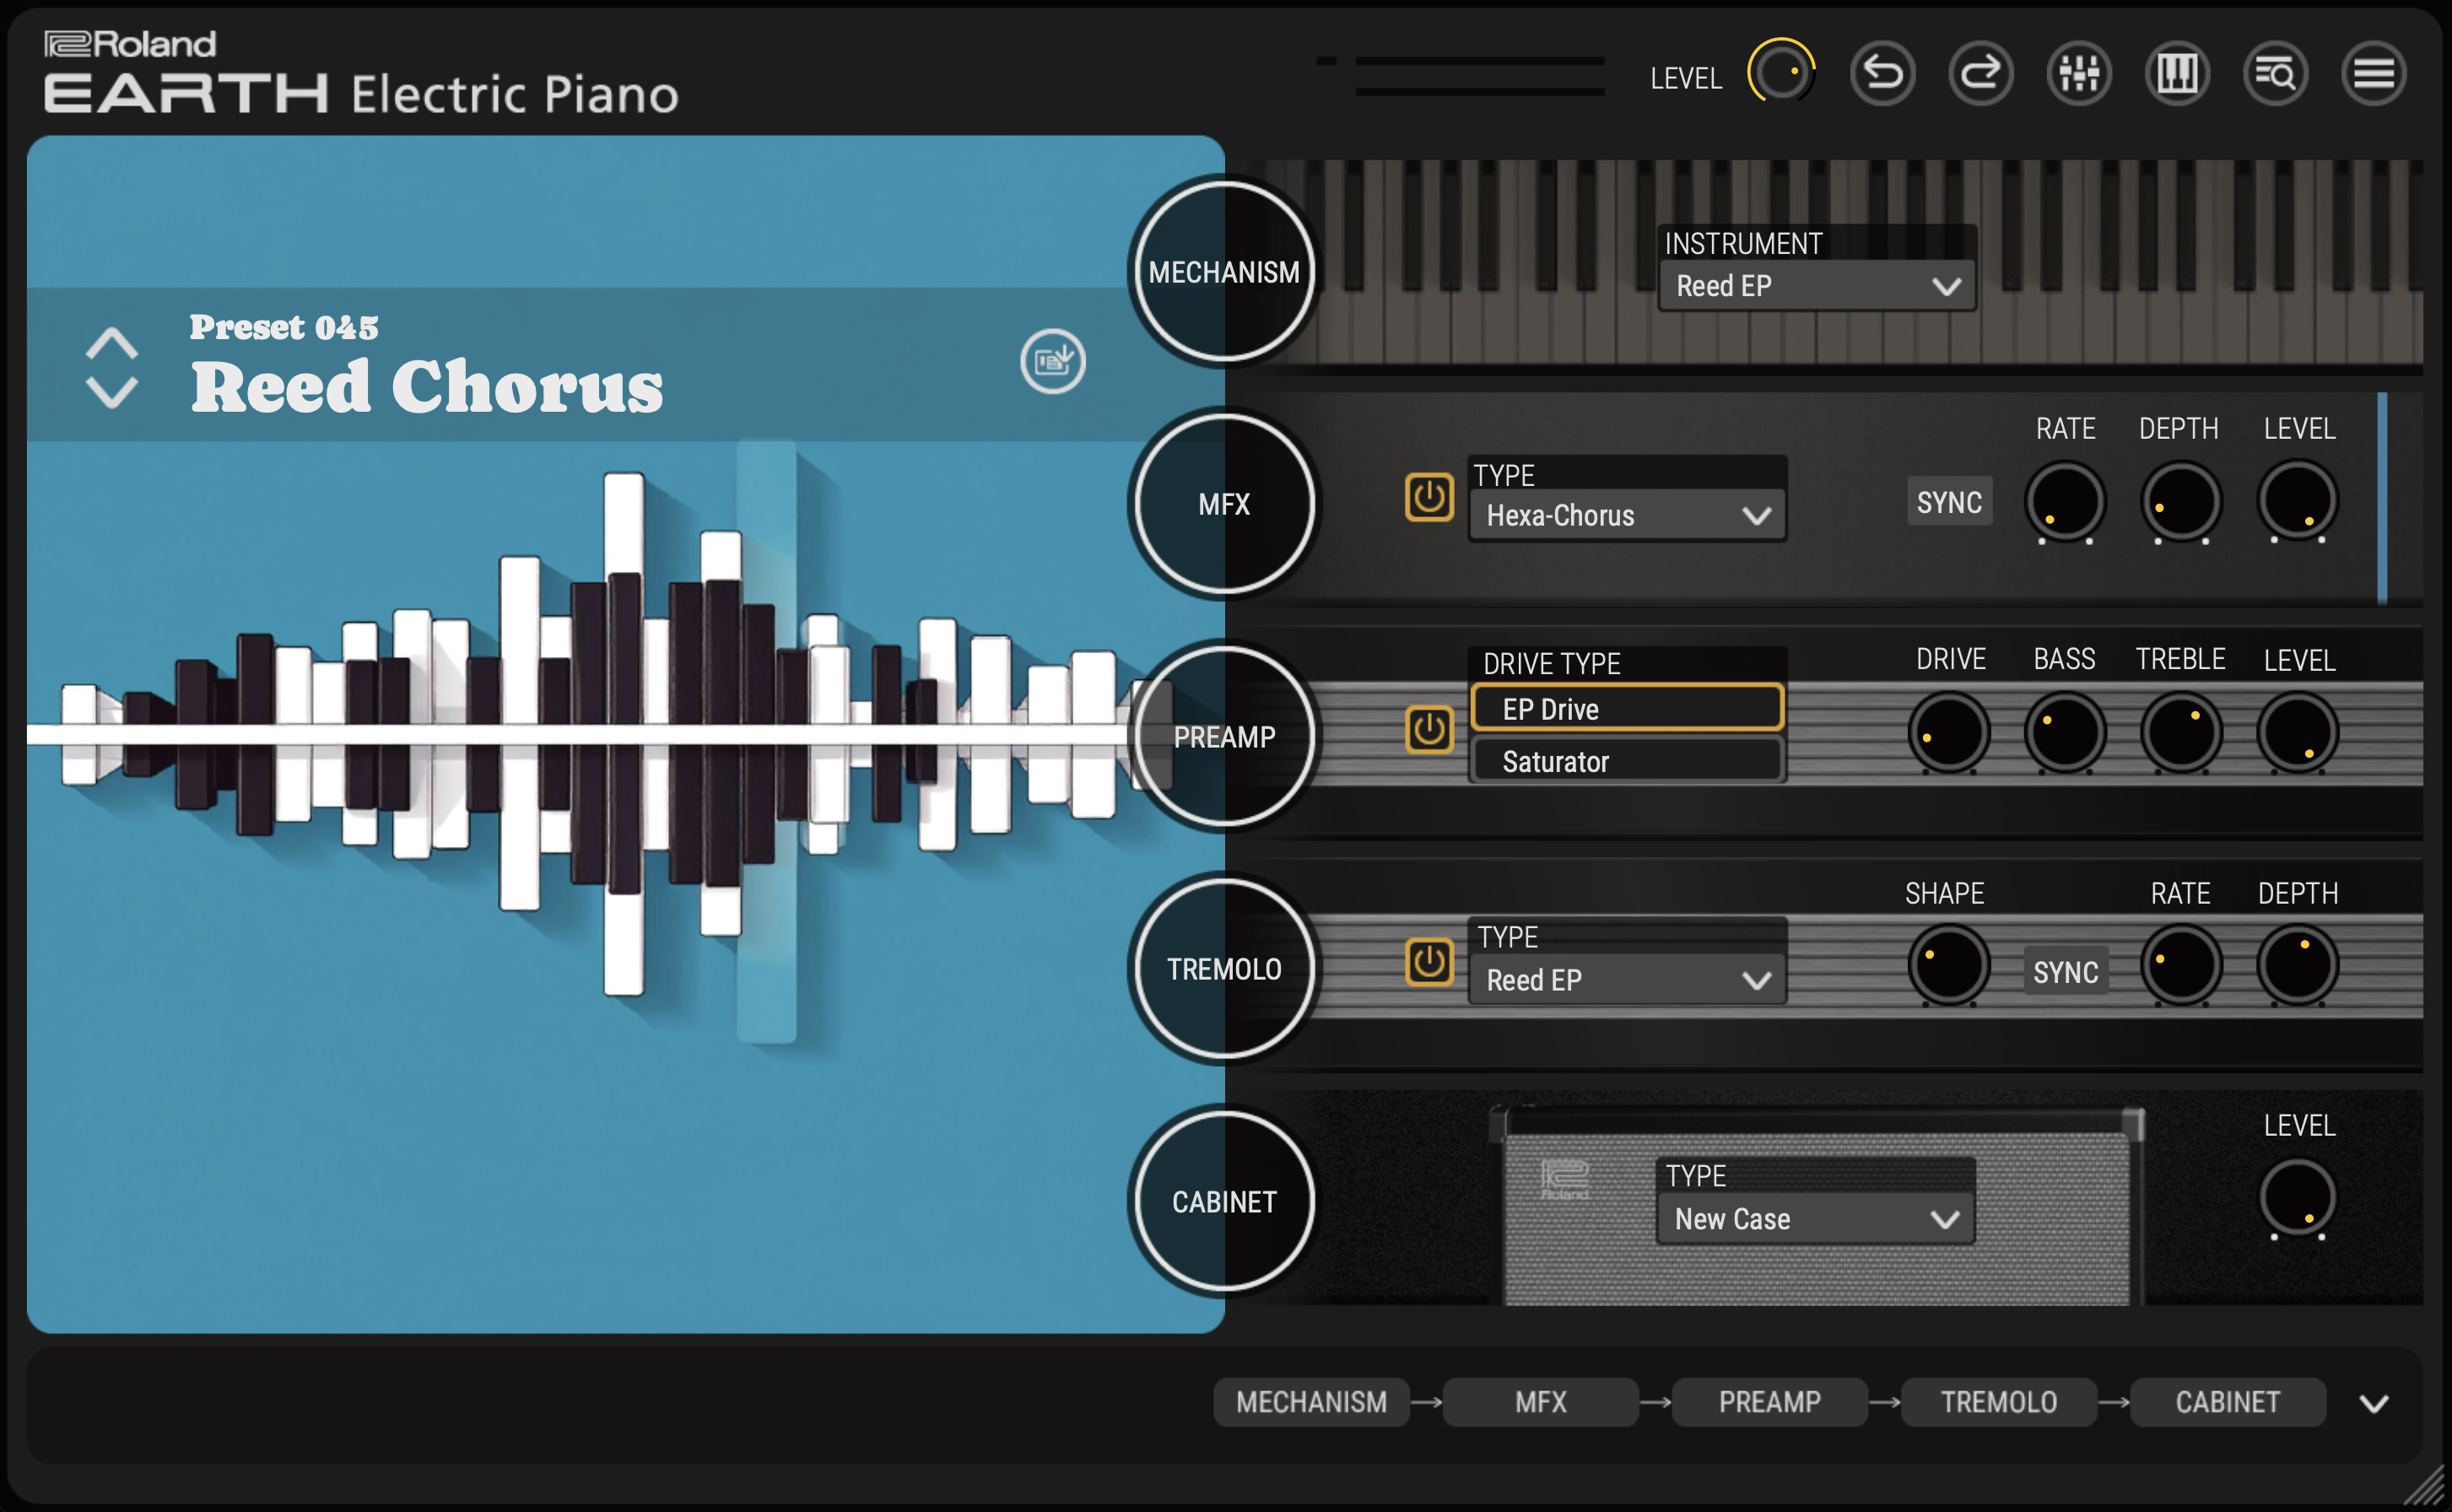Toggle the MFX power button
This screenshot has width=2452, height=1512.
1429,497
